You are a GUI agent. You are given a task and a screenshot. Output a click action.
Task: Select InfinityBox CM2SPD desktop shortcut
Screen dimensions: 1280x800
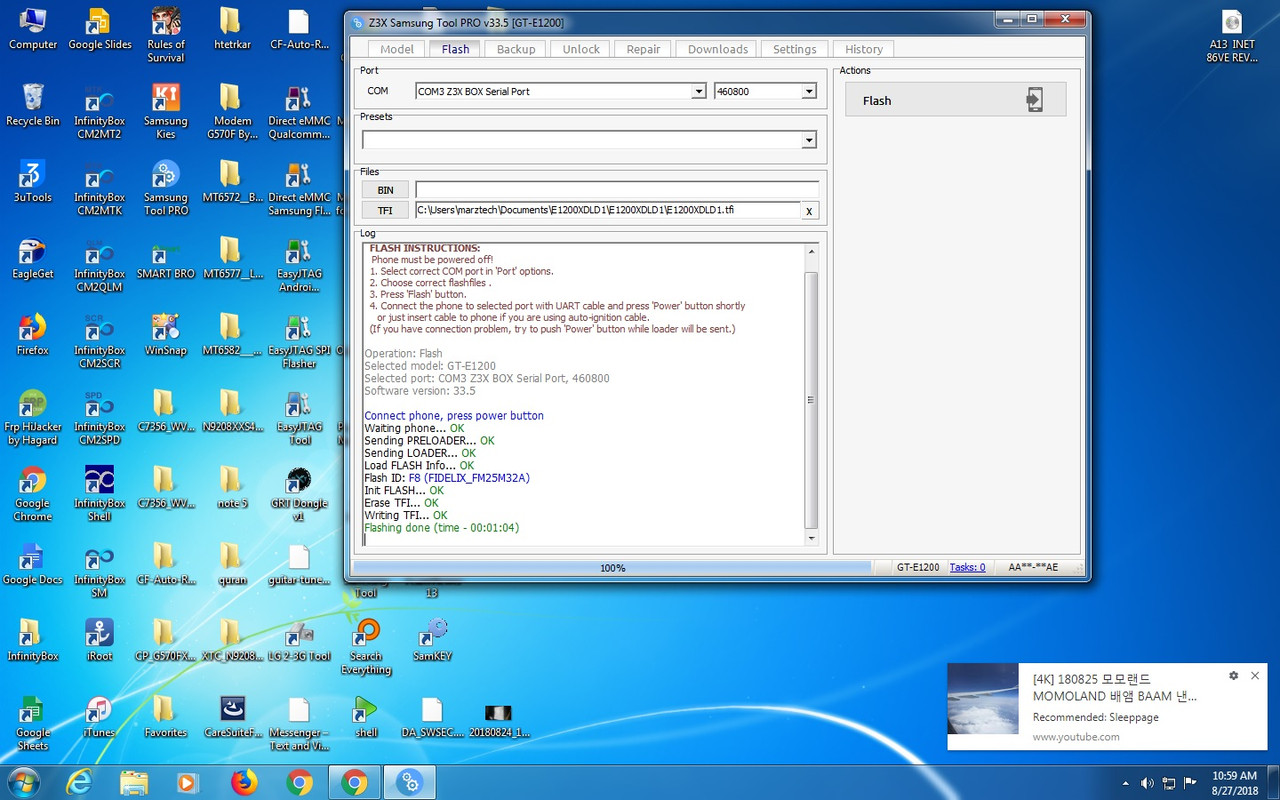click(x=99, y=418)
